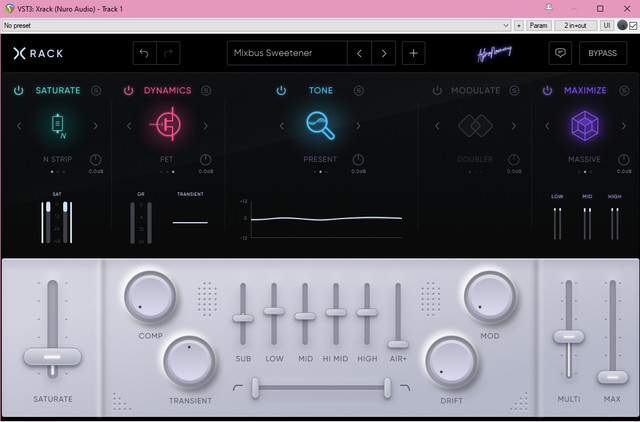Viewport: 640px width, 422px height.
Task: Select next Tone type
Action: [358, 126]
